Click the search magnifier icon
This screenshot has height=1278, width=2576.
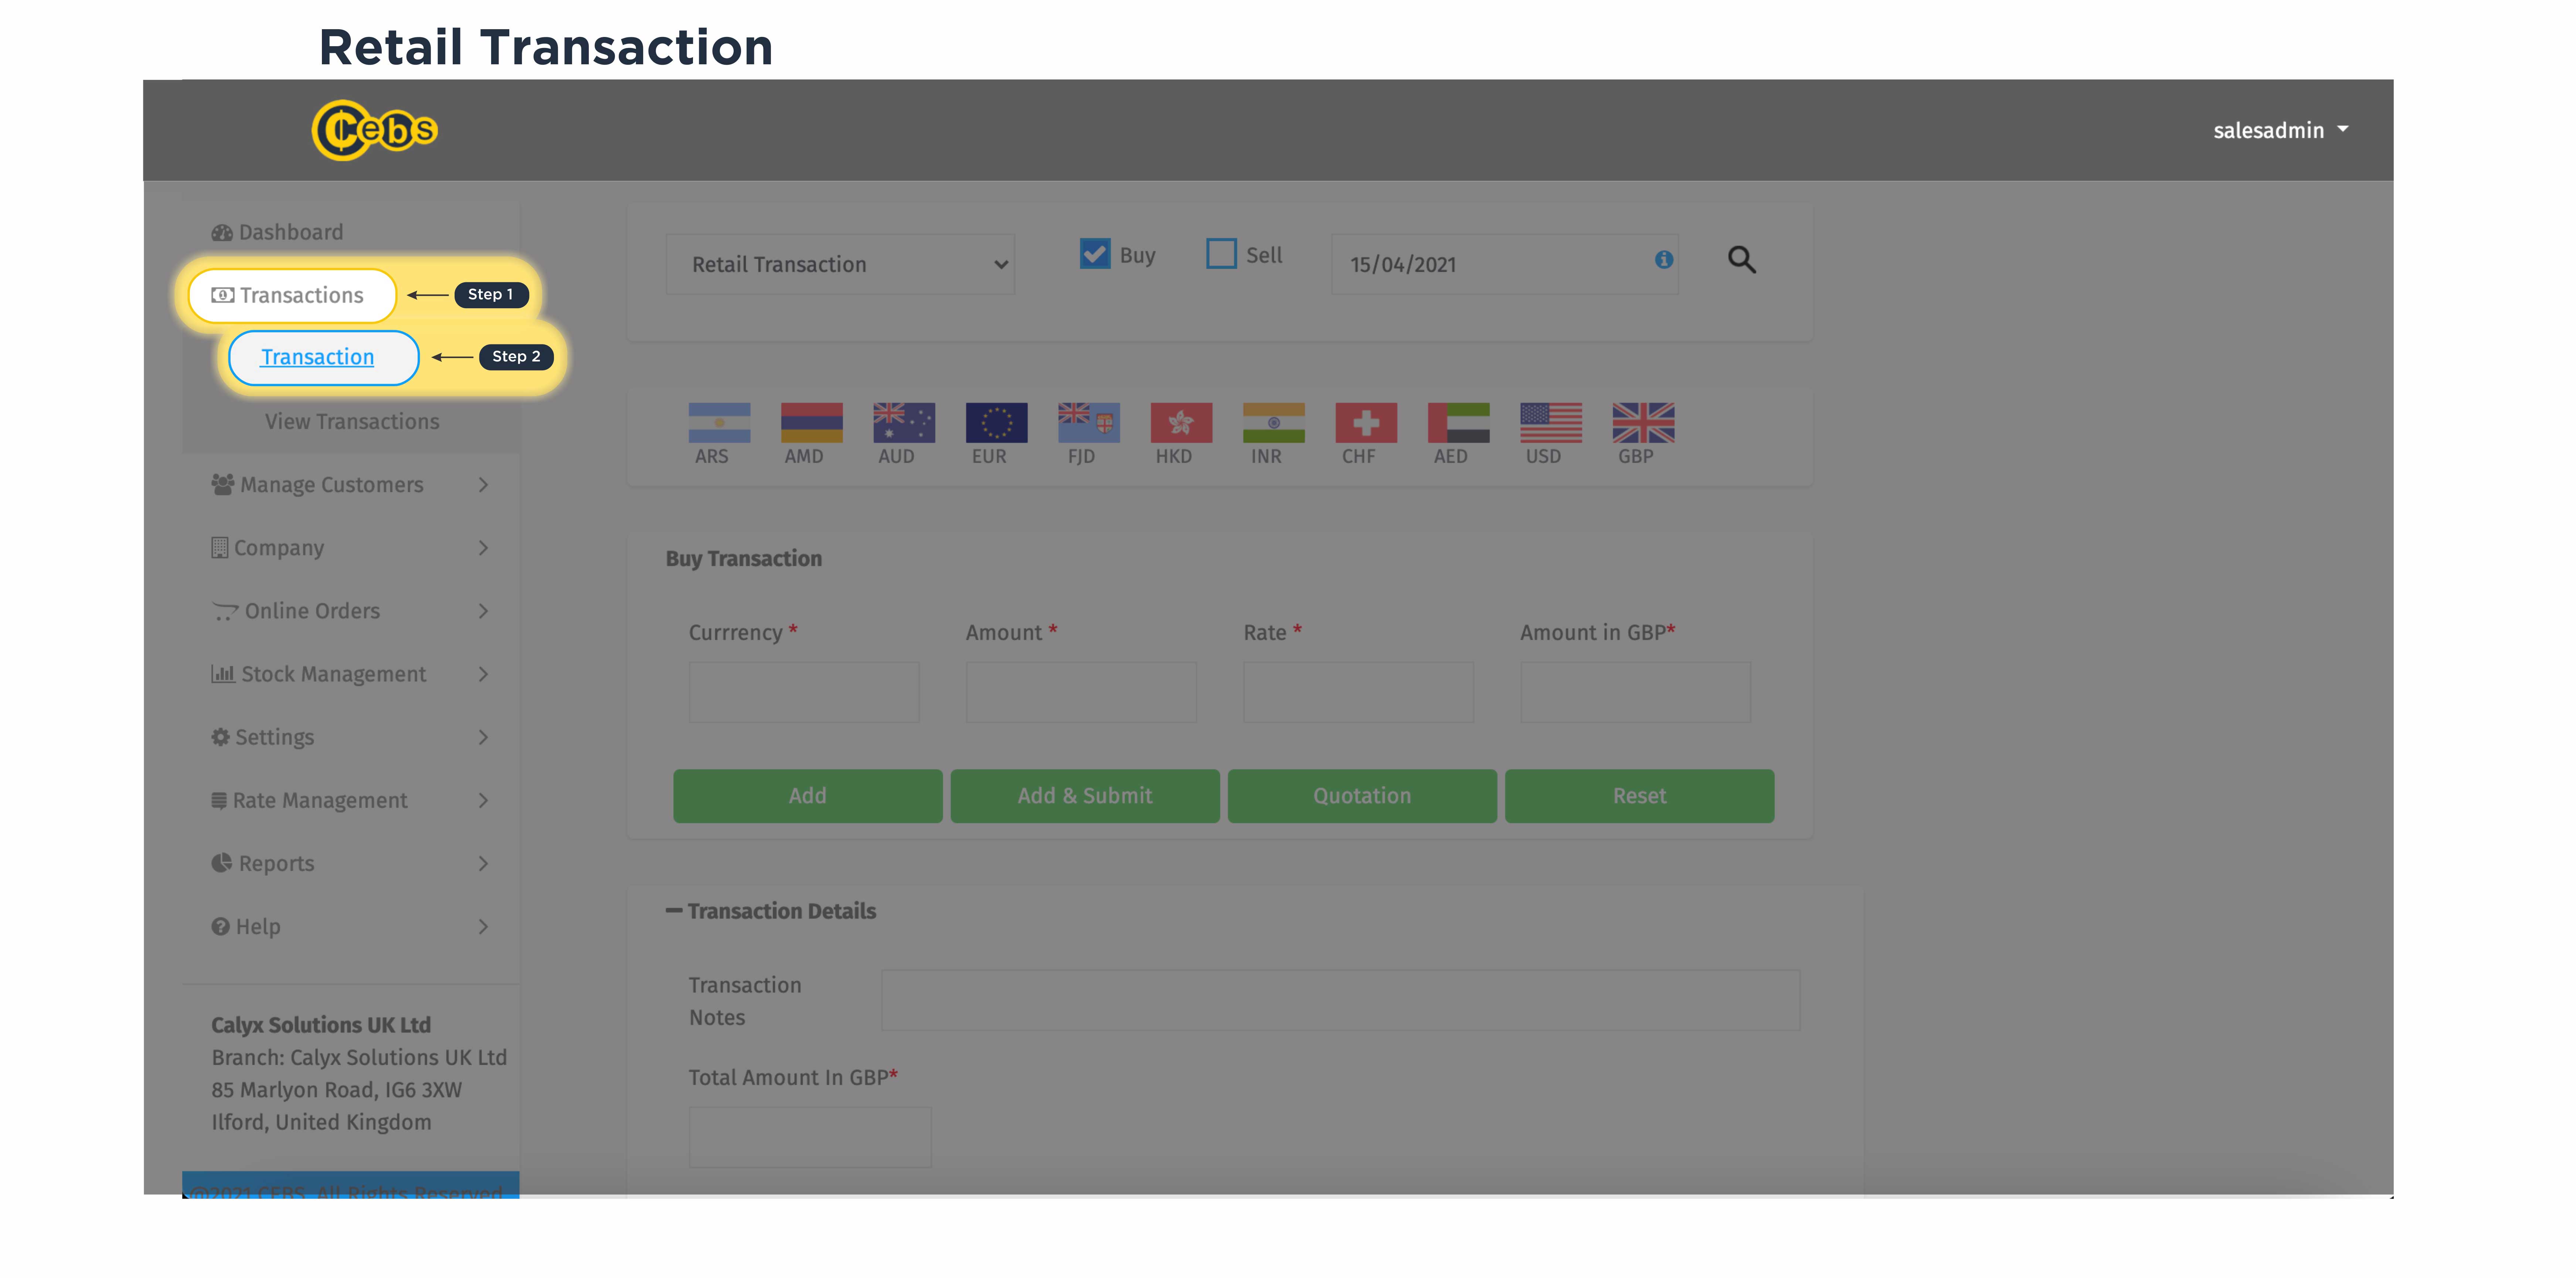[1741, 260]
